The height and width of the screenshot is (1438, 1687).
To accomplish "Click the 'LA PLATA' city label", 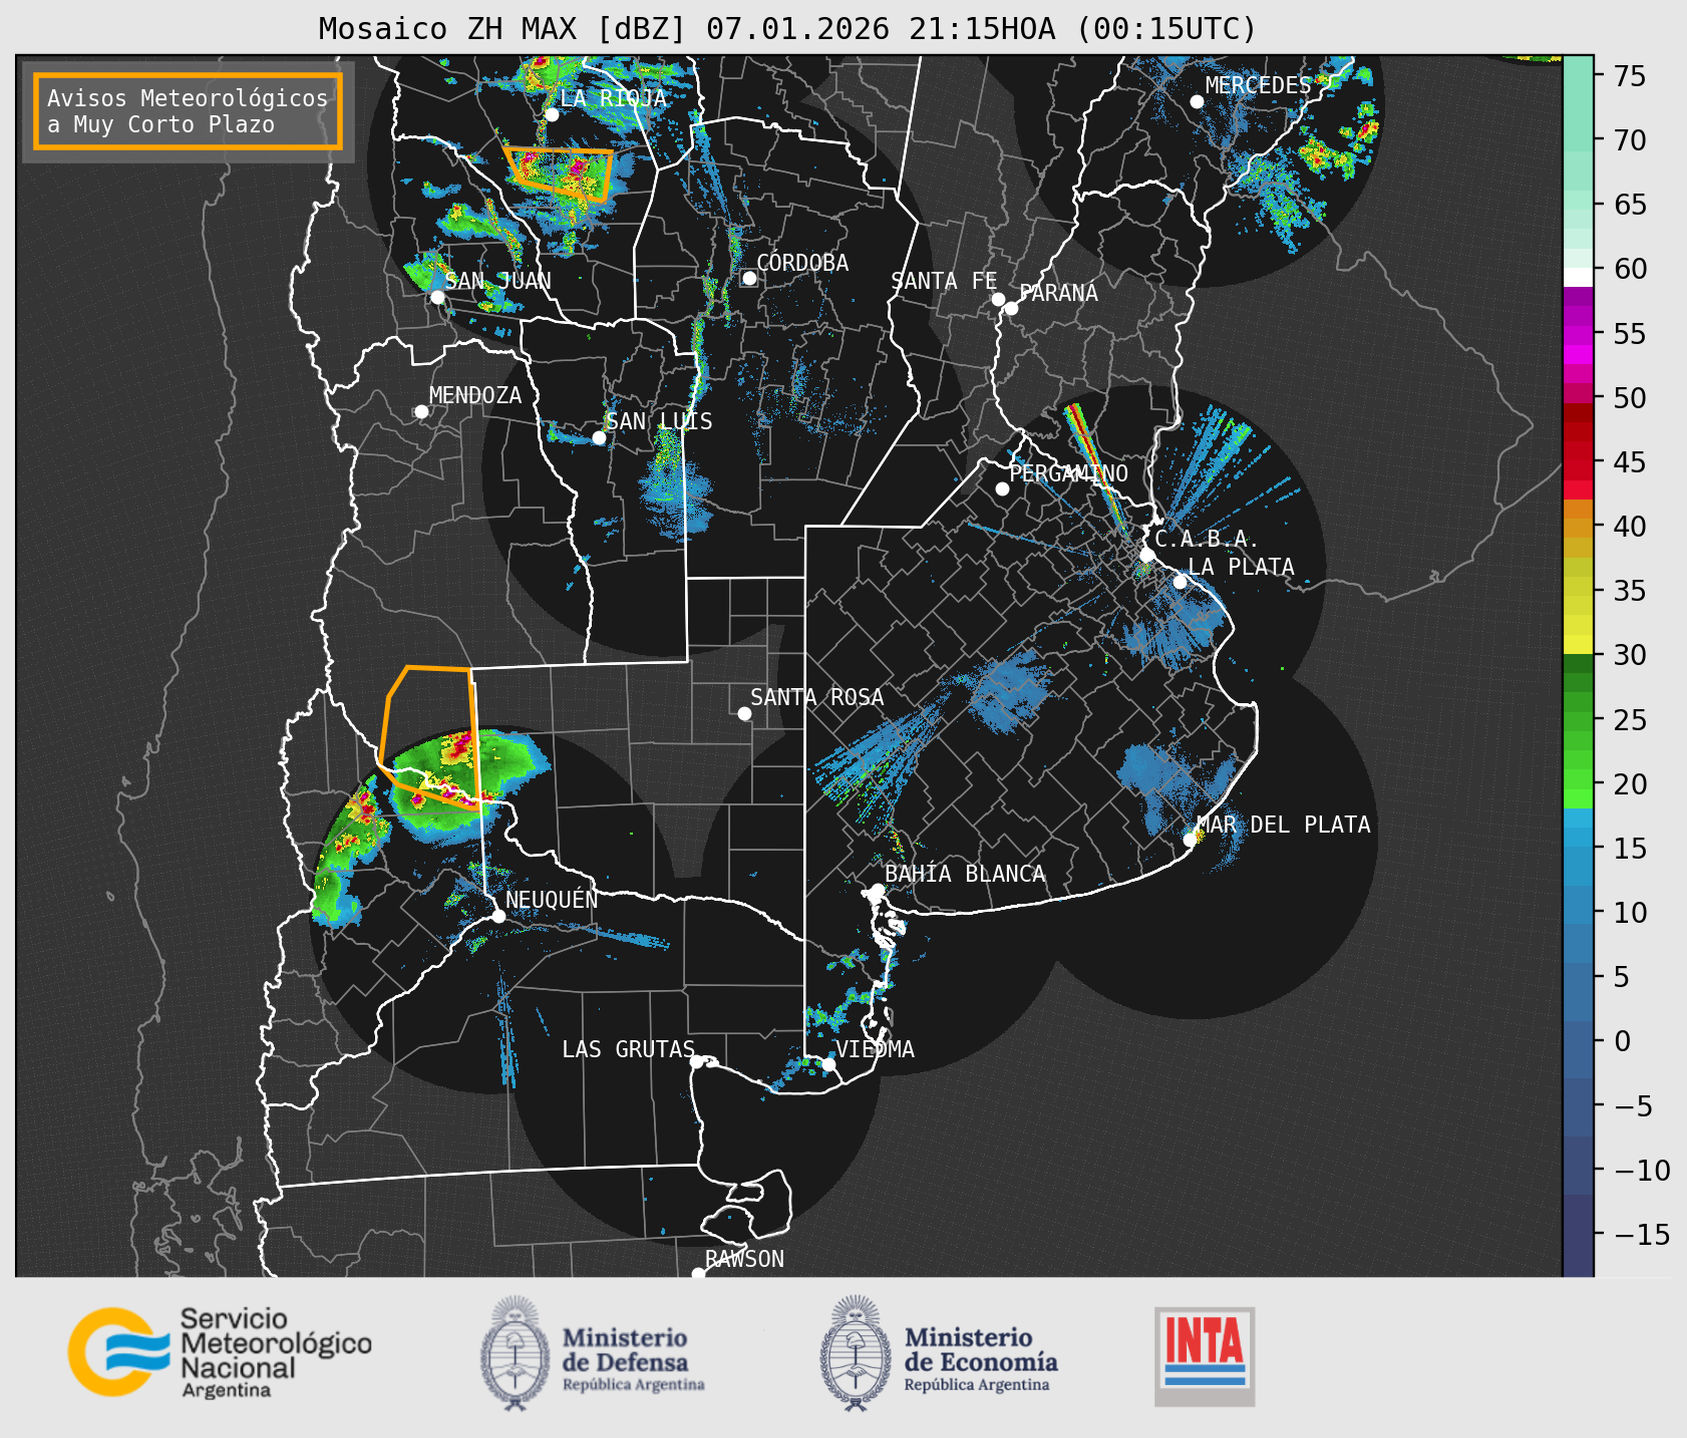I will [x=1241, y=567].
